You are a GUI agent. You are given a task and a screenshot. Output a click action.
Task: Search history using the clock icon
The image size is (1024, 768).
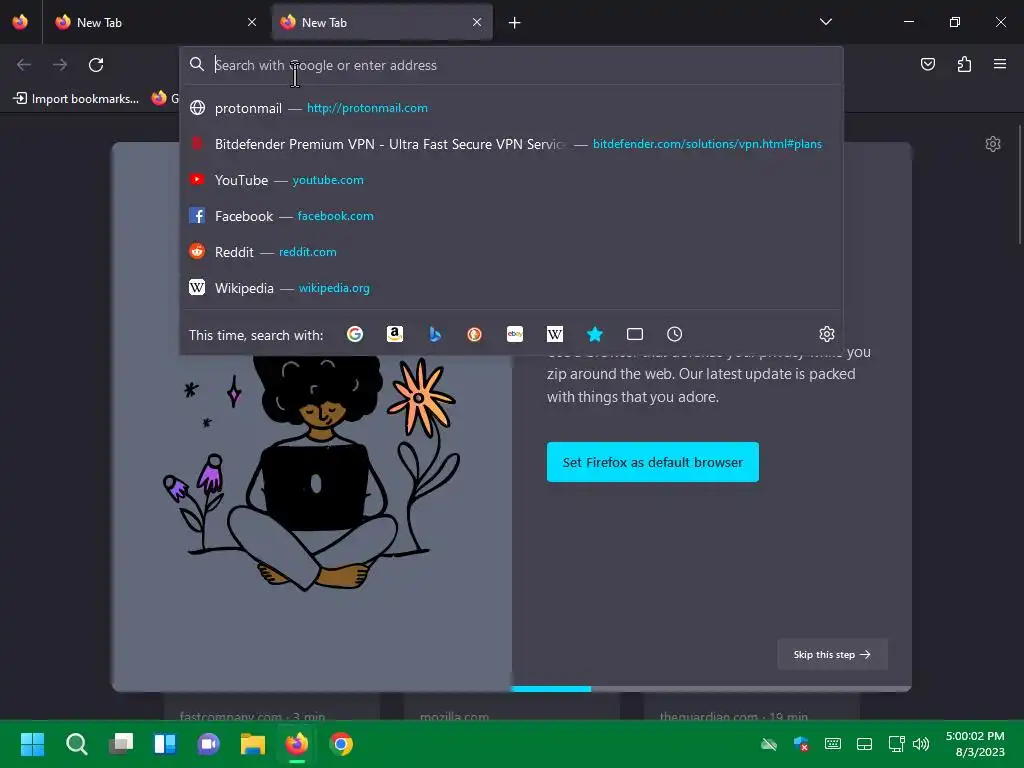[675, 334]
